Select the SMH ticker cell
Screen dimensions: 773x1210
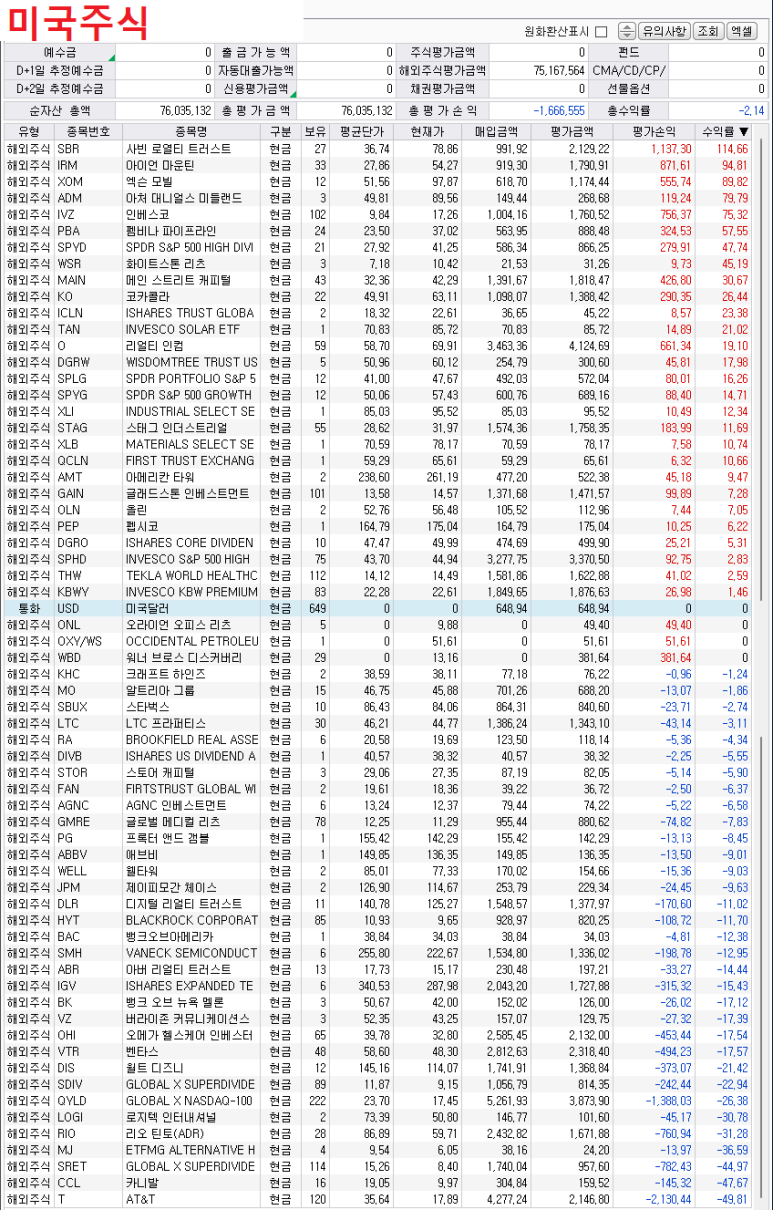pyautogui.click(x=89, y=953)
